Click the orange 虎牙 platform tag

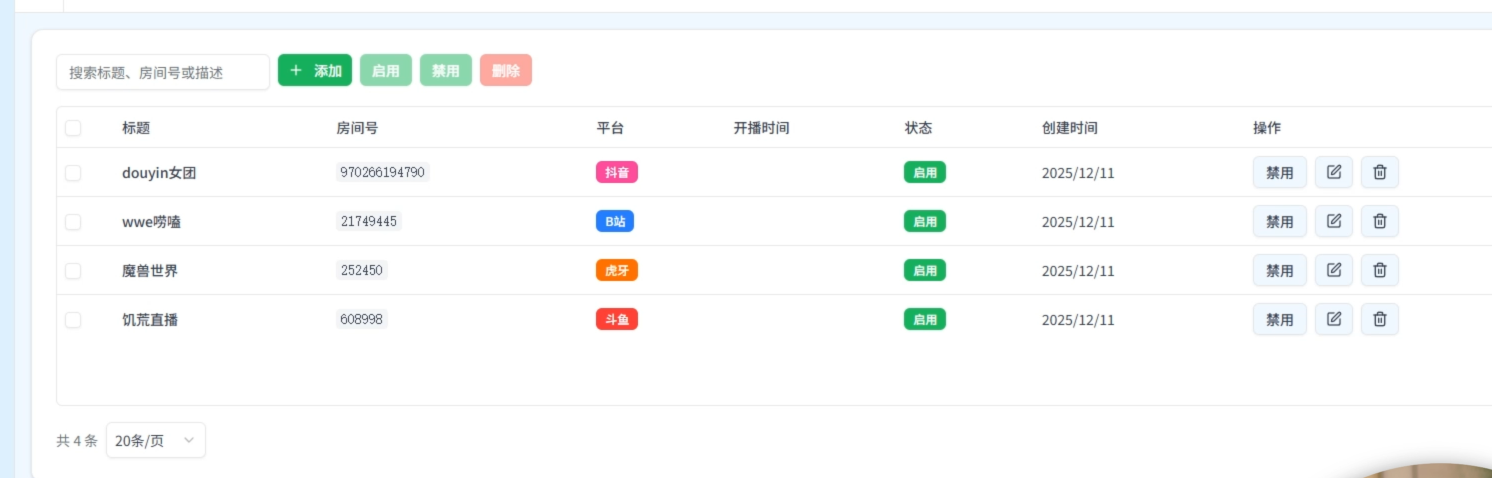coord(616,270)
